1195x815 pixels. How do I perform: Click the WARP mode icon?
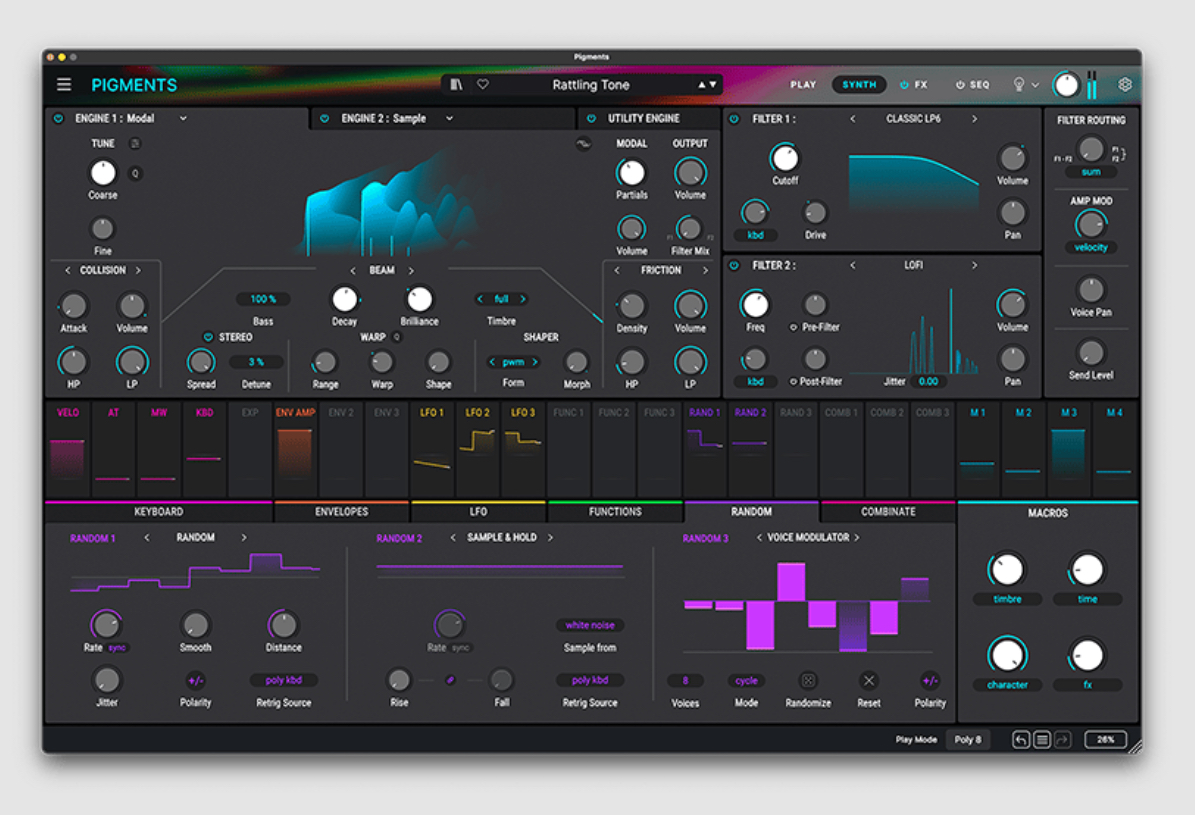396,337
